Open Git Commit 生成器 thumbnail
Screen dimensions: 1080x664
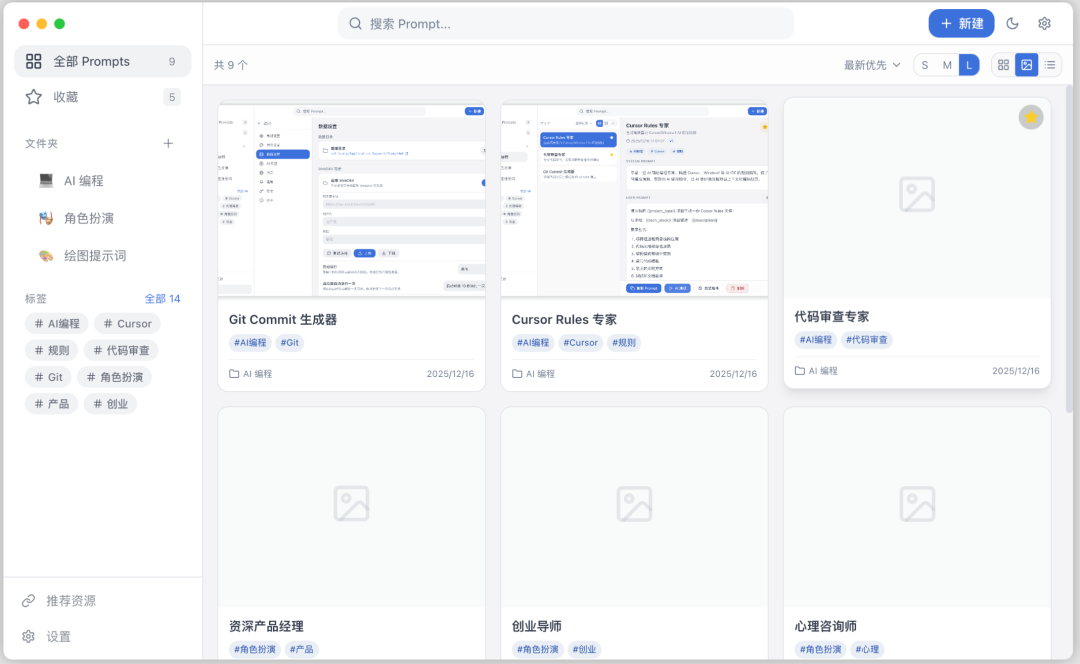[x=351, y=200]
